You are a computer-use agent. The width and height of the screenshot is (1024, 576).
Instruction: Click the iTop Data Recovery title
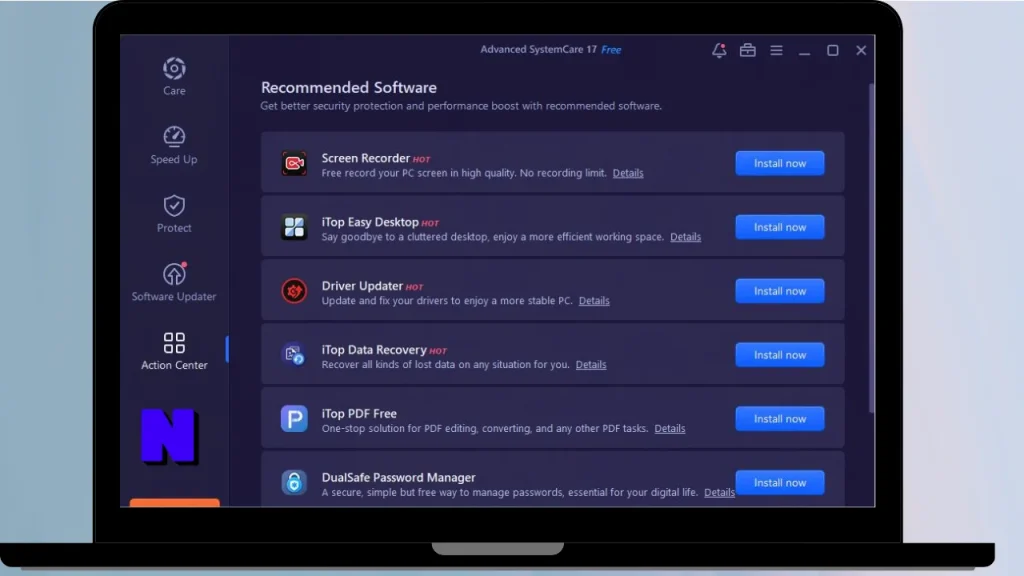coord(374,350)
